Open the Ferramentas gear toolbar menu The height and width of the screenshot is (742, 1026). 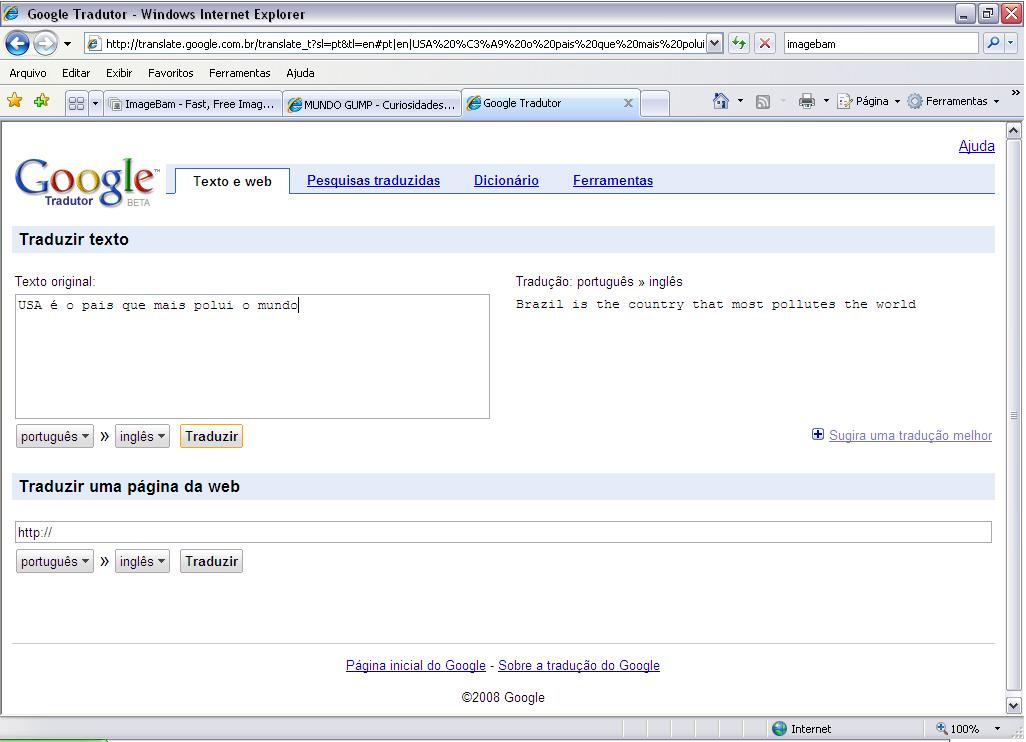(953, 101)
